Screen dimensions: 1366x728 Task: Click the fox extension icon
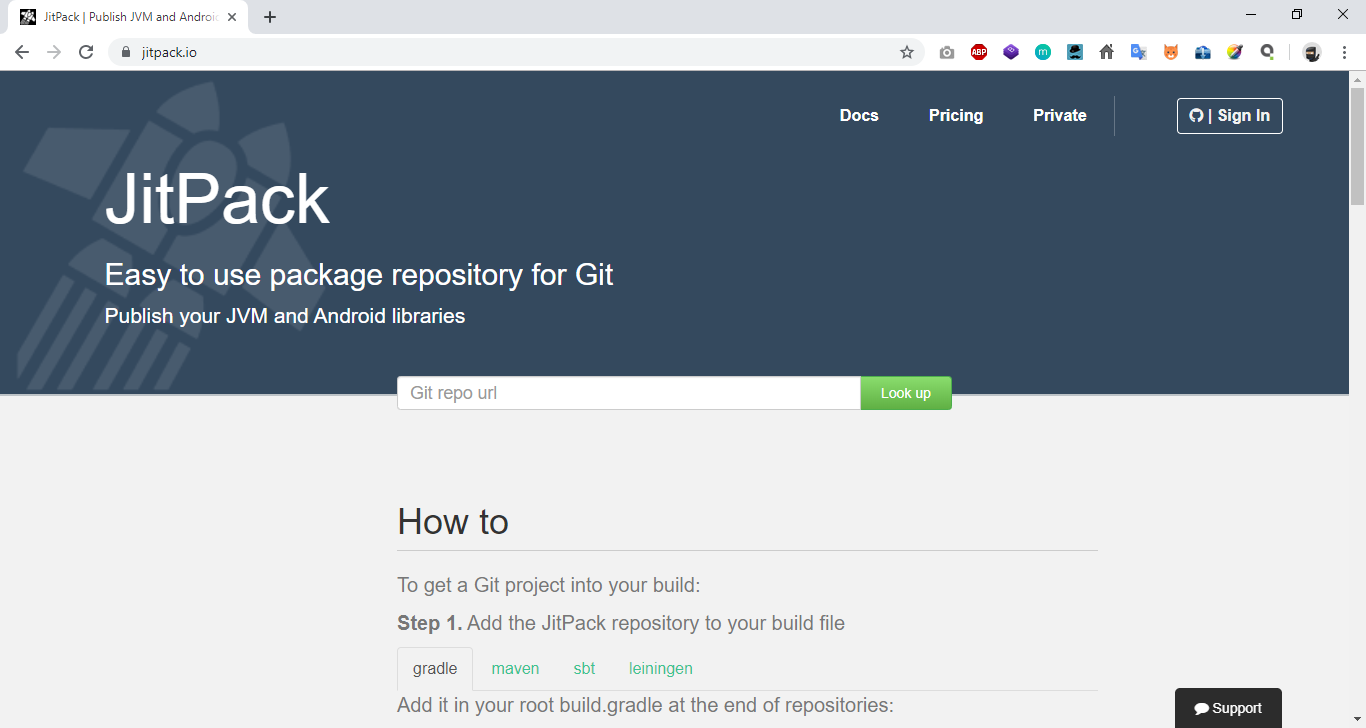(1170, 51)
